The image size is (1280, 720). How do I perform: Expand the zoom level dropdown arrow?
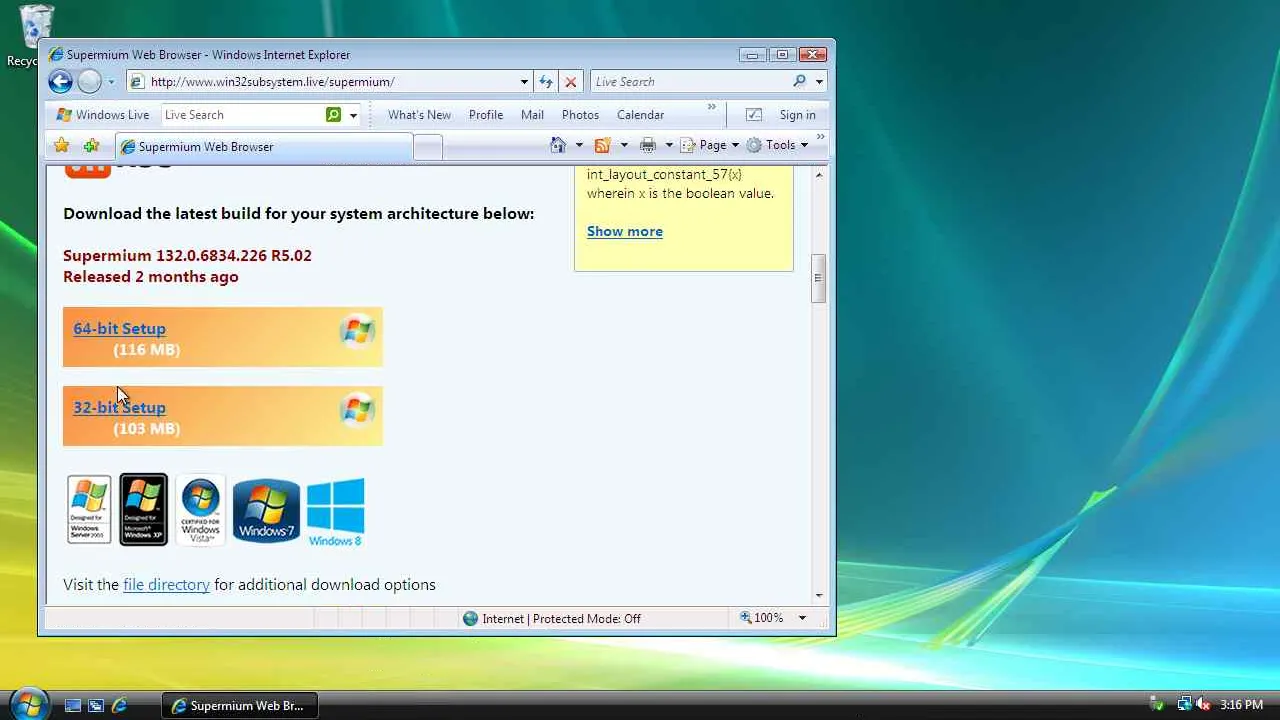[x=802, y=618]
